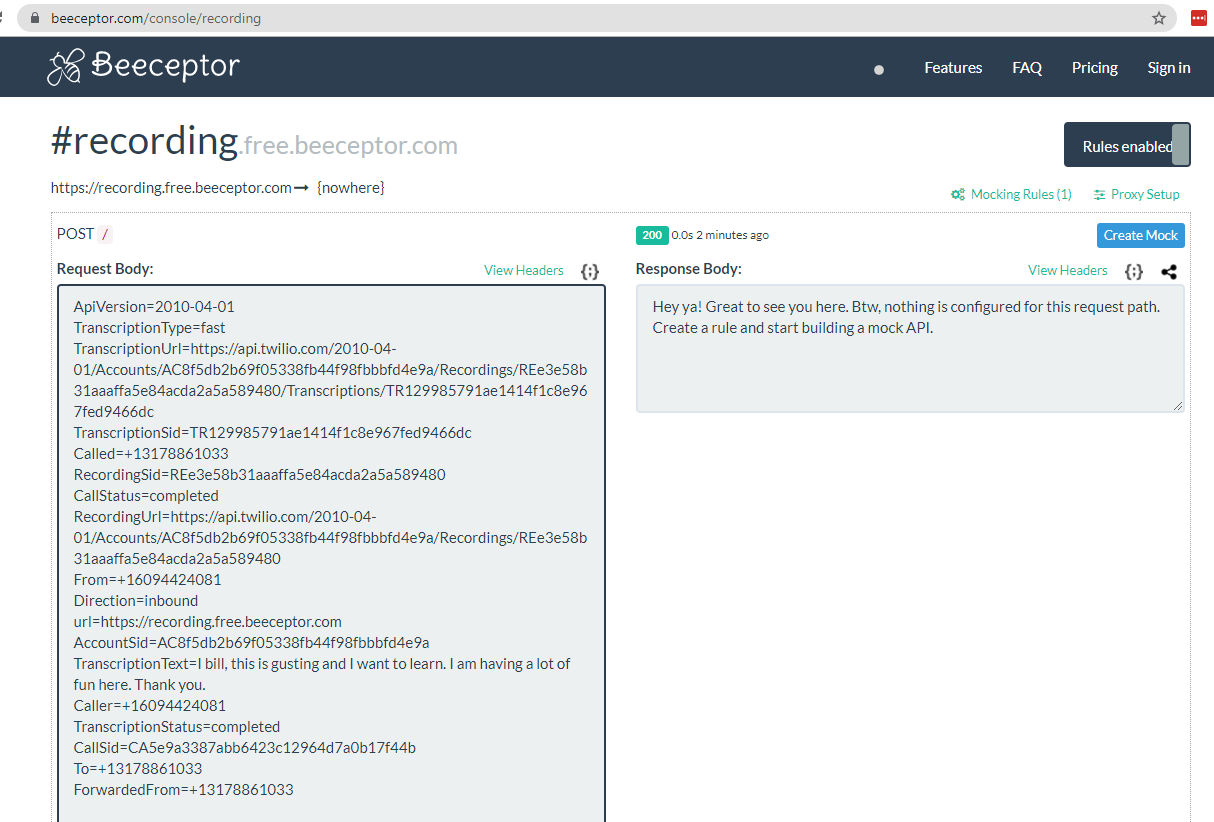Format response body with JSON braces icon

1133,271
